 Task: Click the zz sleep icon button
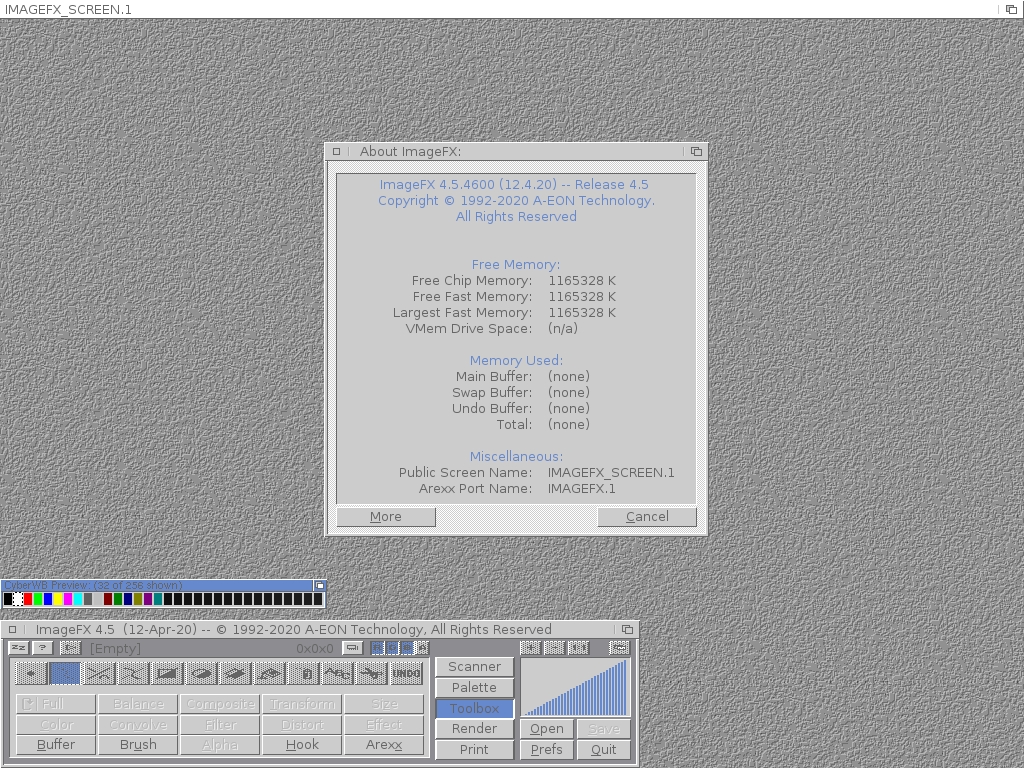point(18,648)
